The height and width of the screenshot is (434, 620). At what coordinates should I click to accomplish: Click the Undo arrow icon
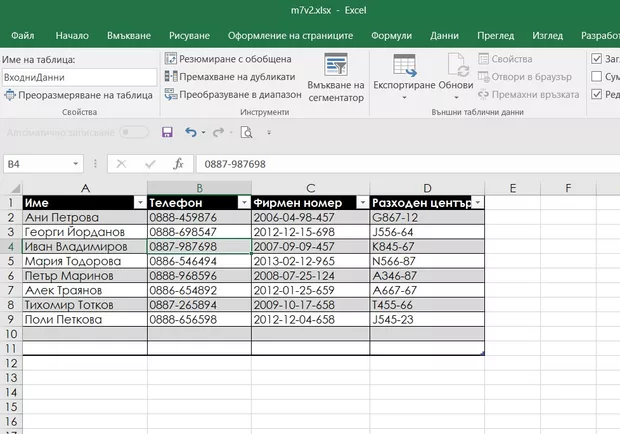tap(190, 132)
